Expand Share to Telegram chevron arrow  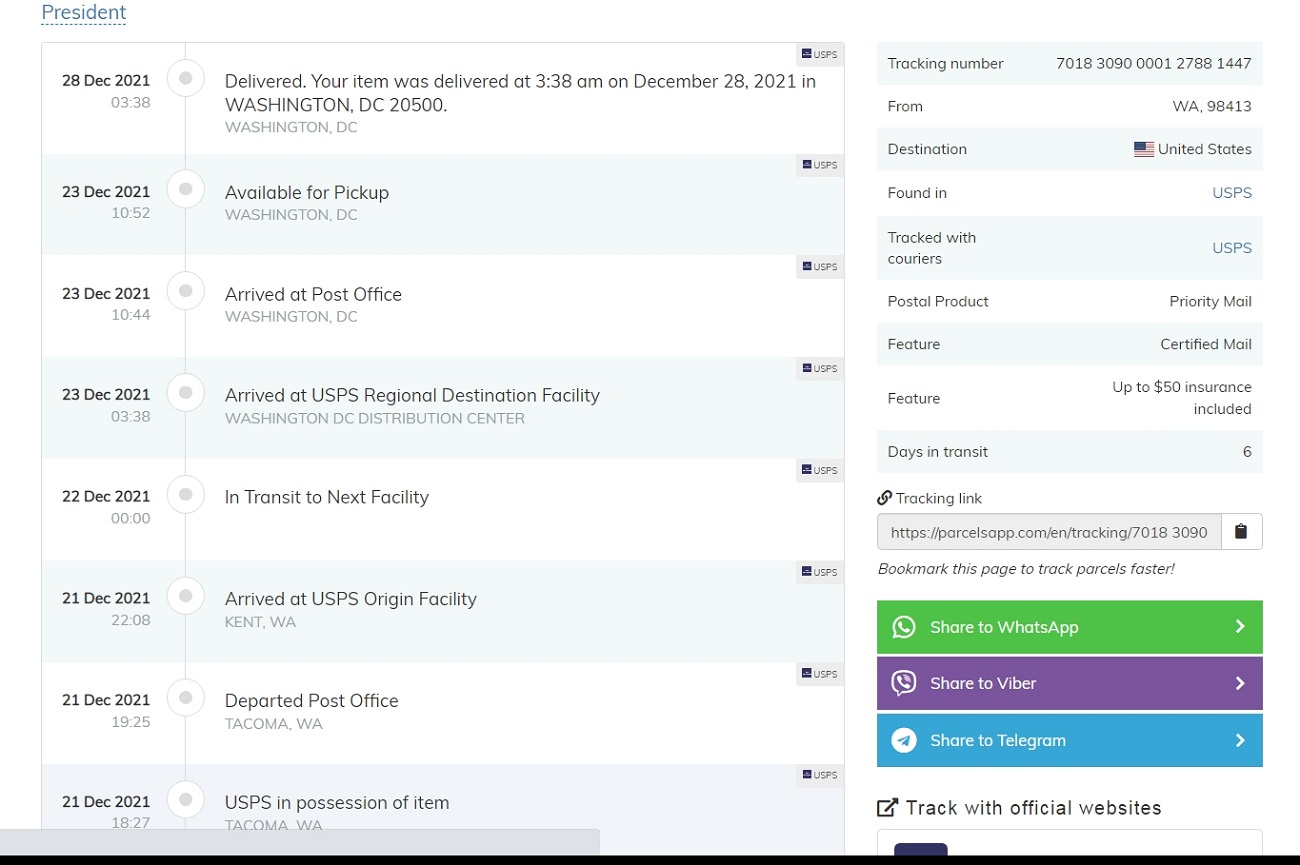[x=1239, y=740]
